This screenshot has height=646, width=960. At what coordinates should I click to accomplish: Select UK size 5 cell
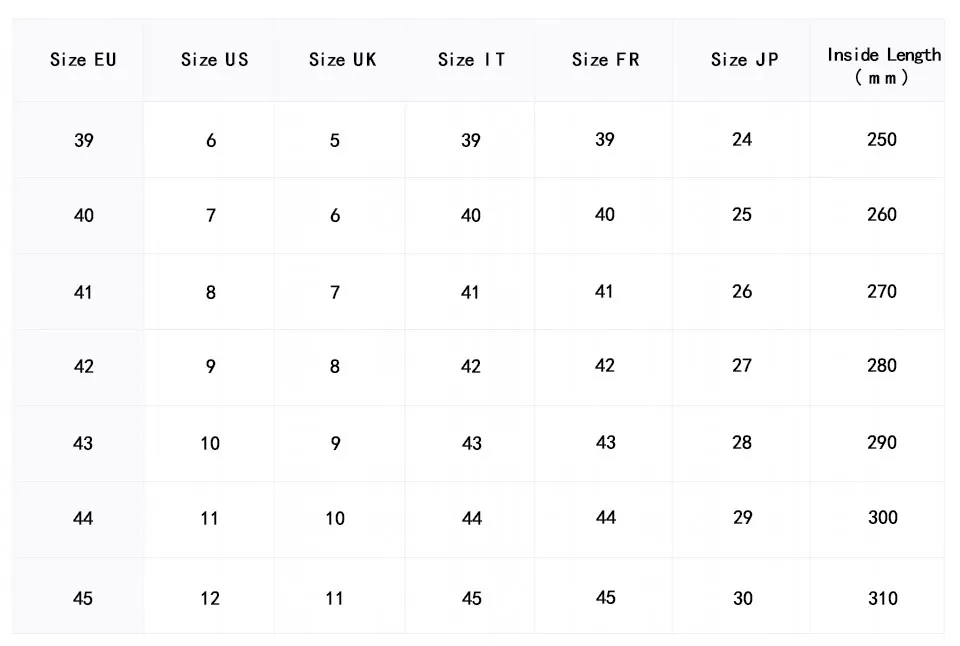[335, 141]
